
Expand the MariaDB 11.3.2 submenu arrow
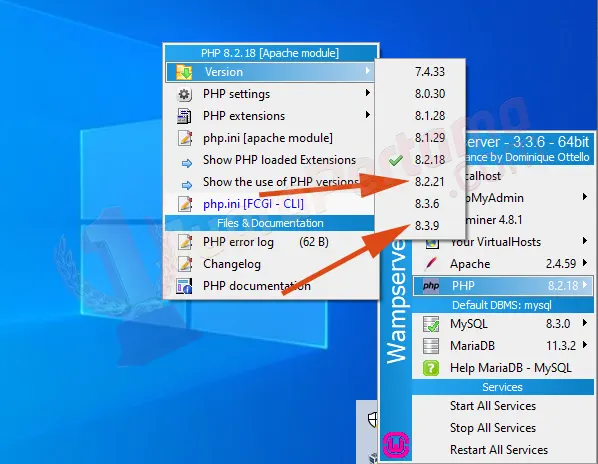[x=585, y=345]
